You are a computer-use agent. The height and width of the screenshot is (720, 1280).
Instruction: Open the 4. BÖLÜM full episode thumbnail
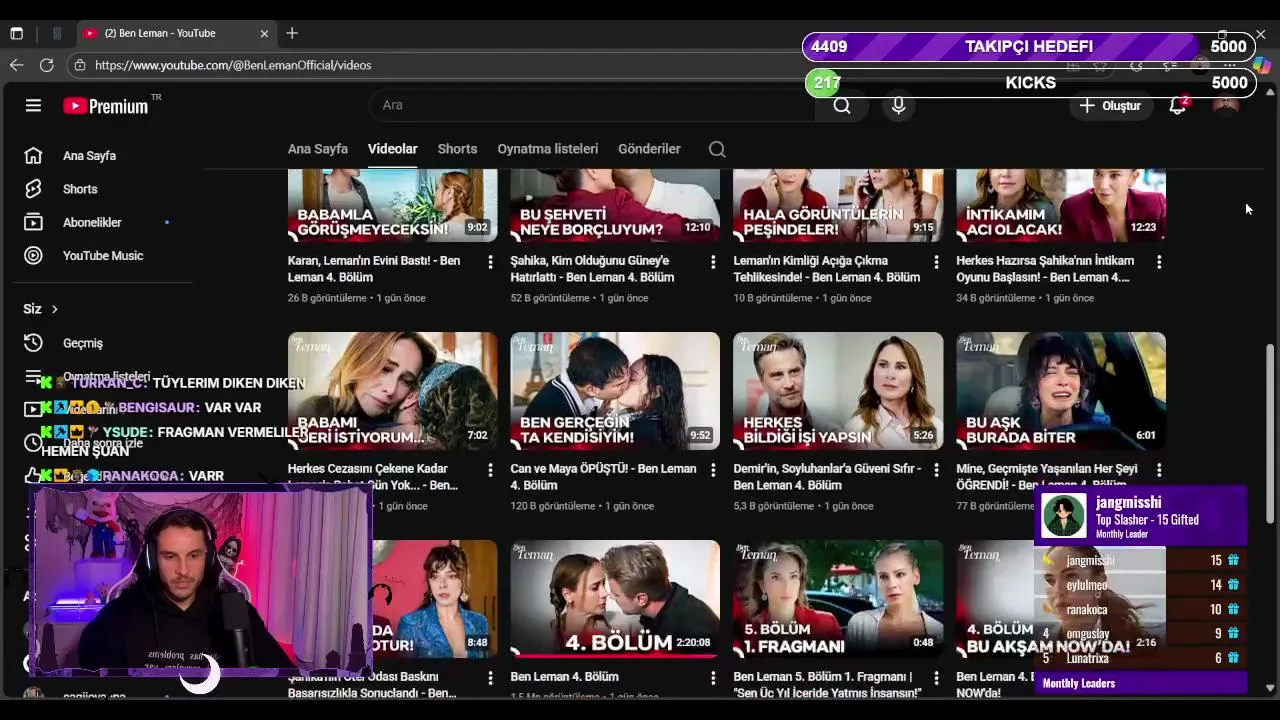tap(615, 599)
